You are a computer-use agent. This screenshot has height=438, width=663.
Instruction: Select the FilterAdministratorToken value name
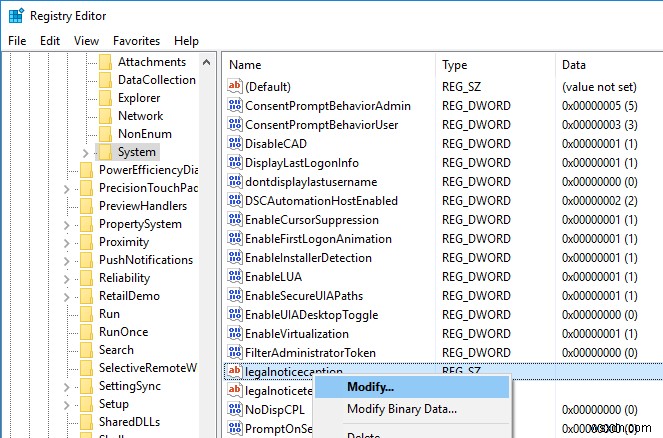(310, 353)
